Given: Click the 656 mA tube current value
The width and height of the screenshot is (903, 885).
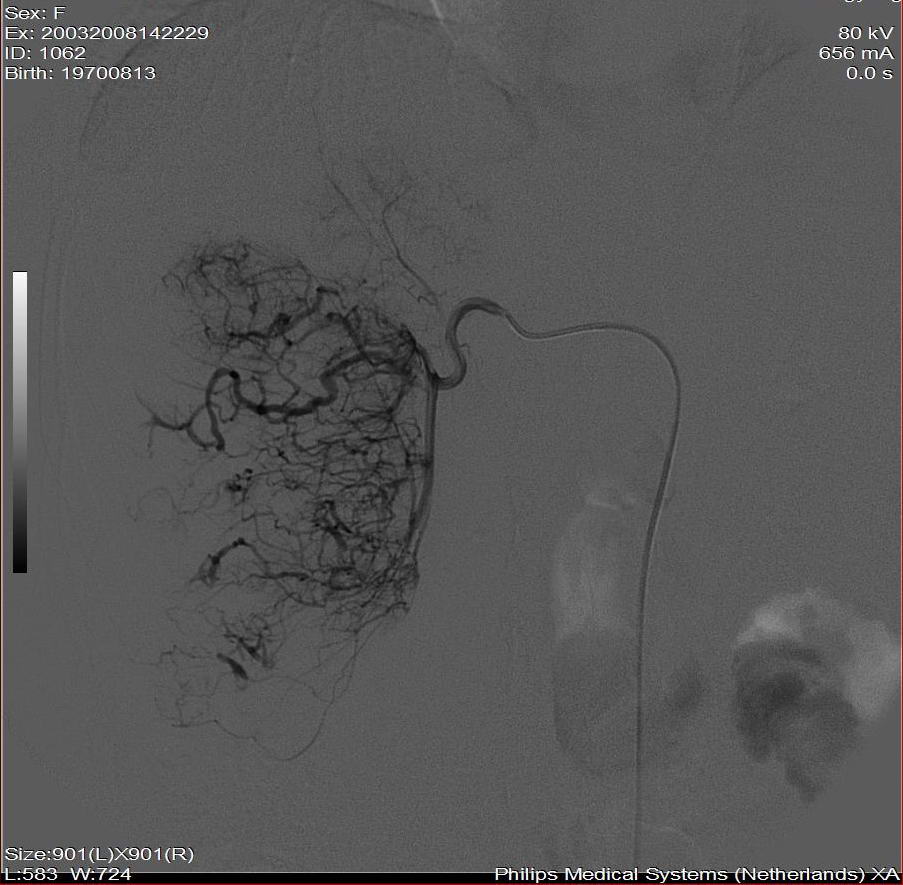Looking at the screenshot, I should [x=855, y=53].
